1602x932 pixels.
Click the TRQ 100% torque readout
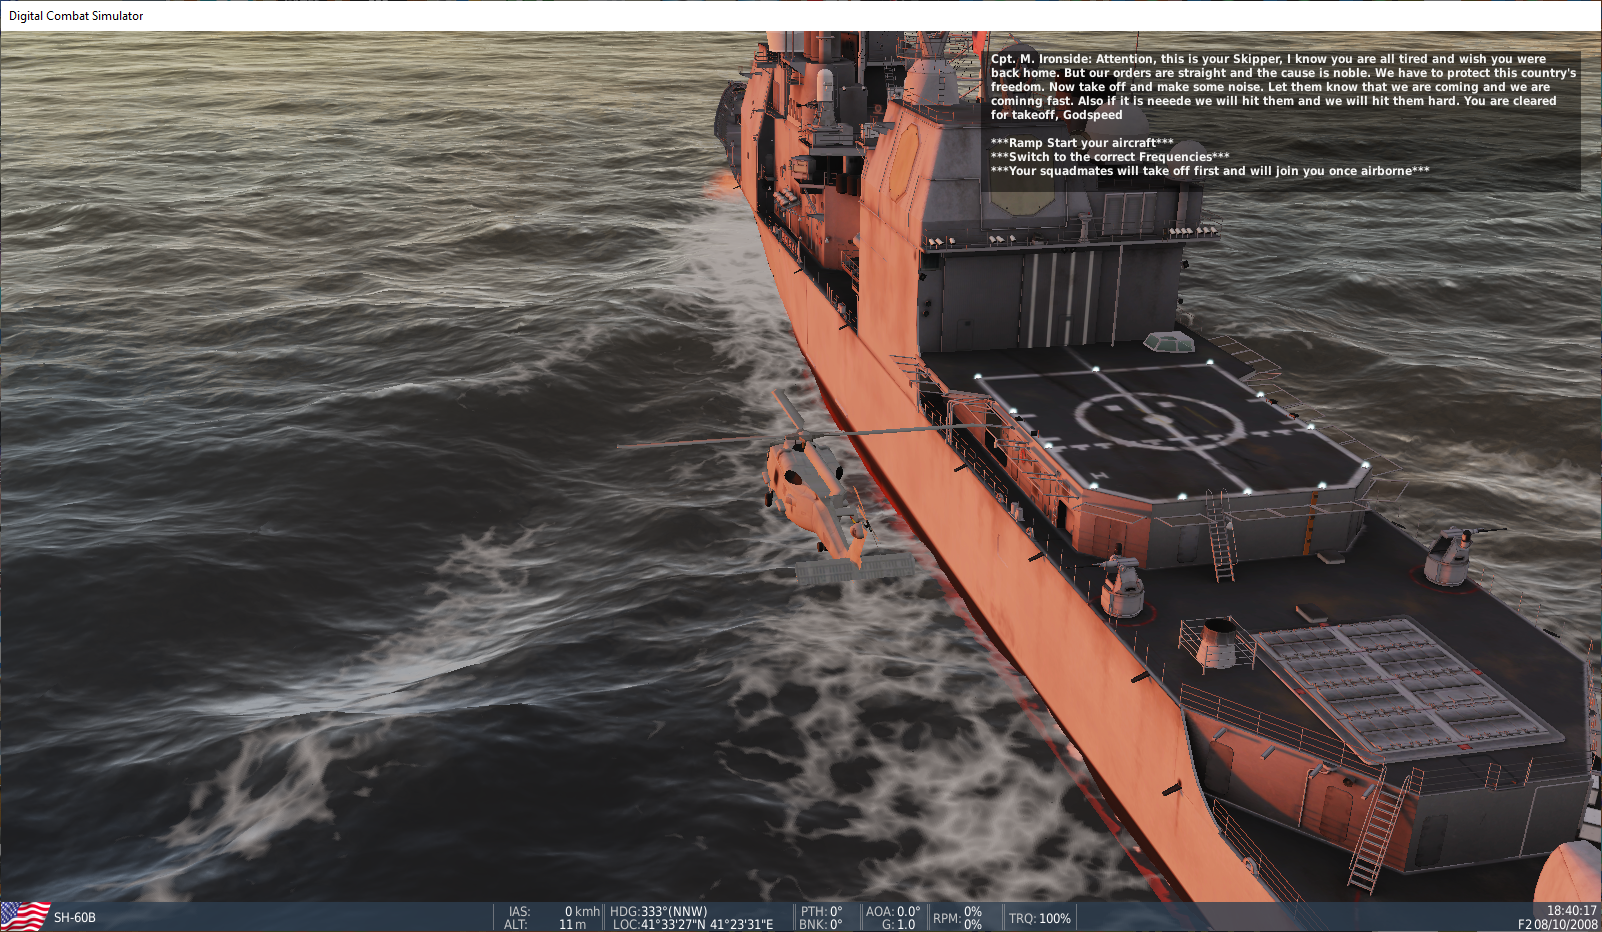tap(1040, 918)
